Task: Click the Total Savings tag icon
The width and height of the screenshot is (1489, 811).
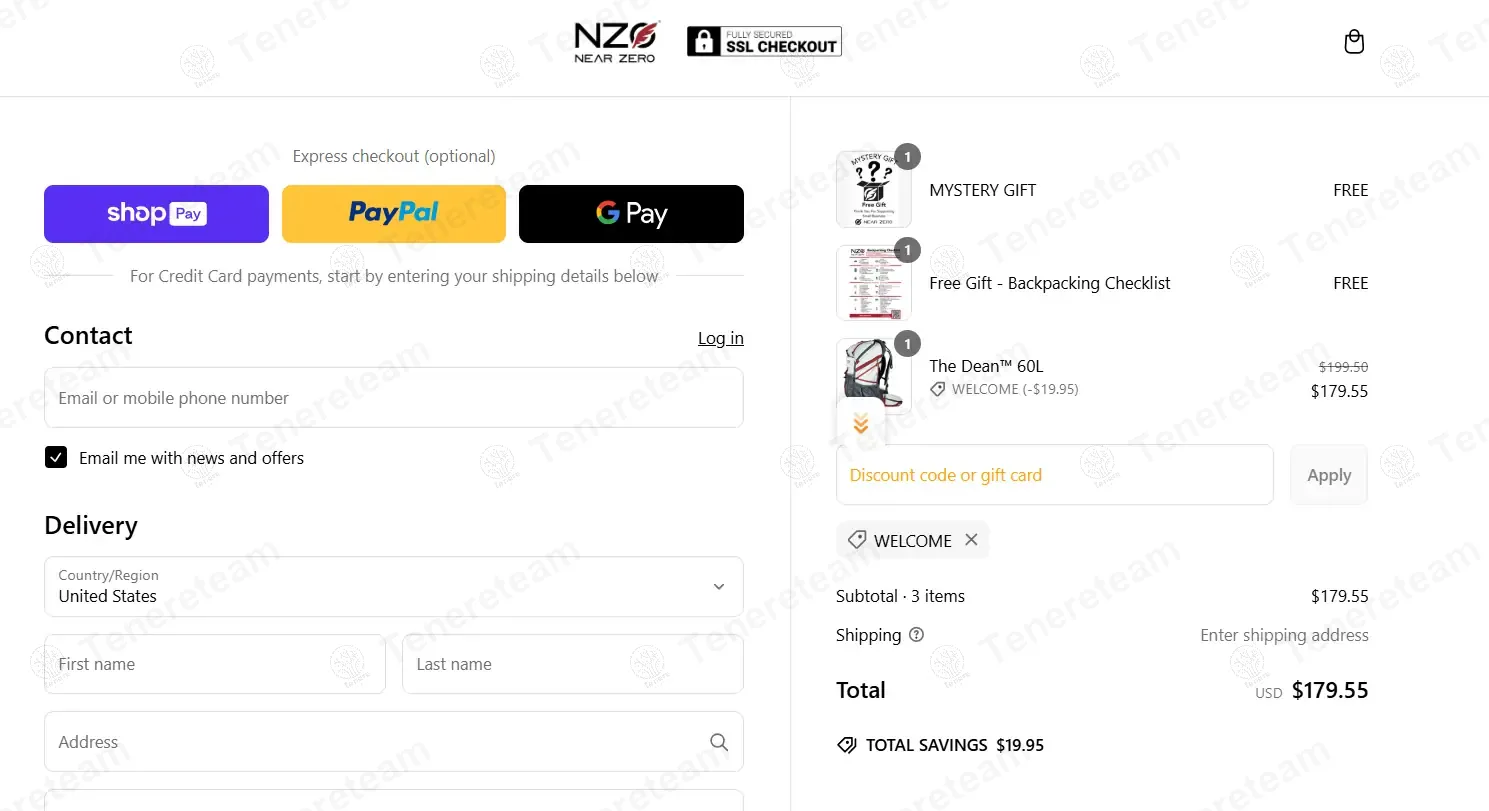Action: pyautogui.click(x=847, y=745)
